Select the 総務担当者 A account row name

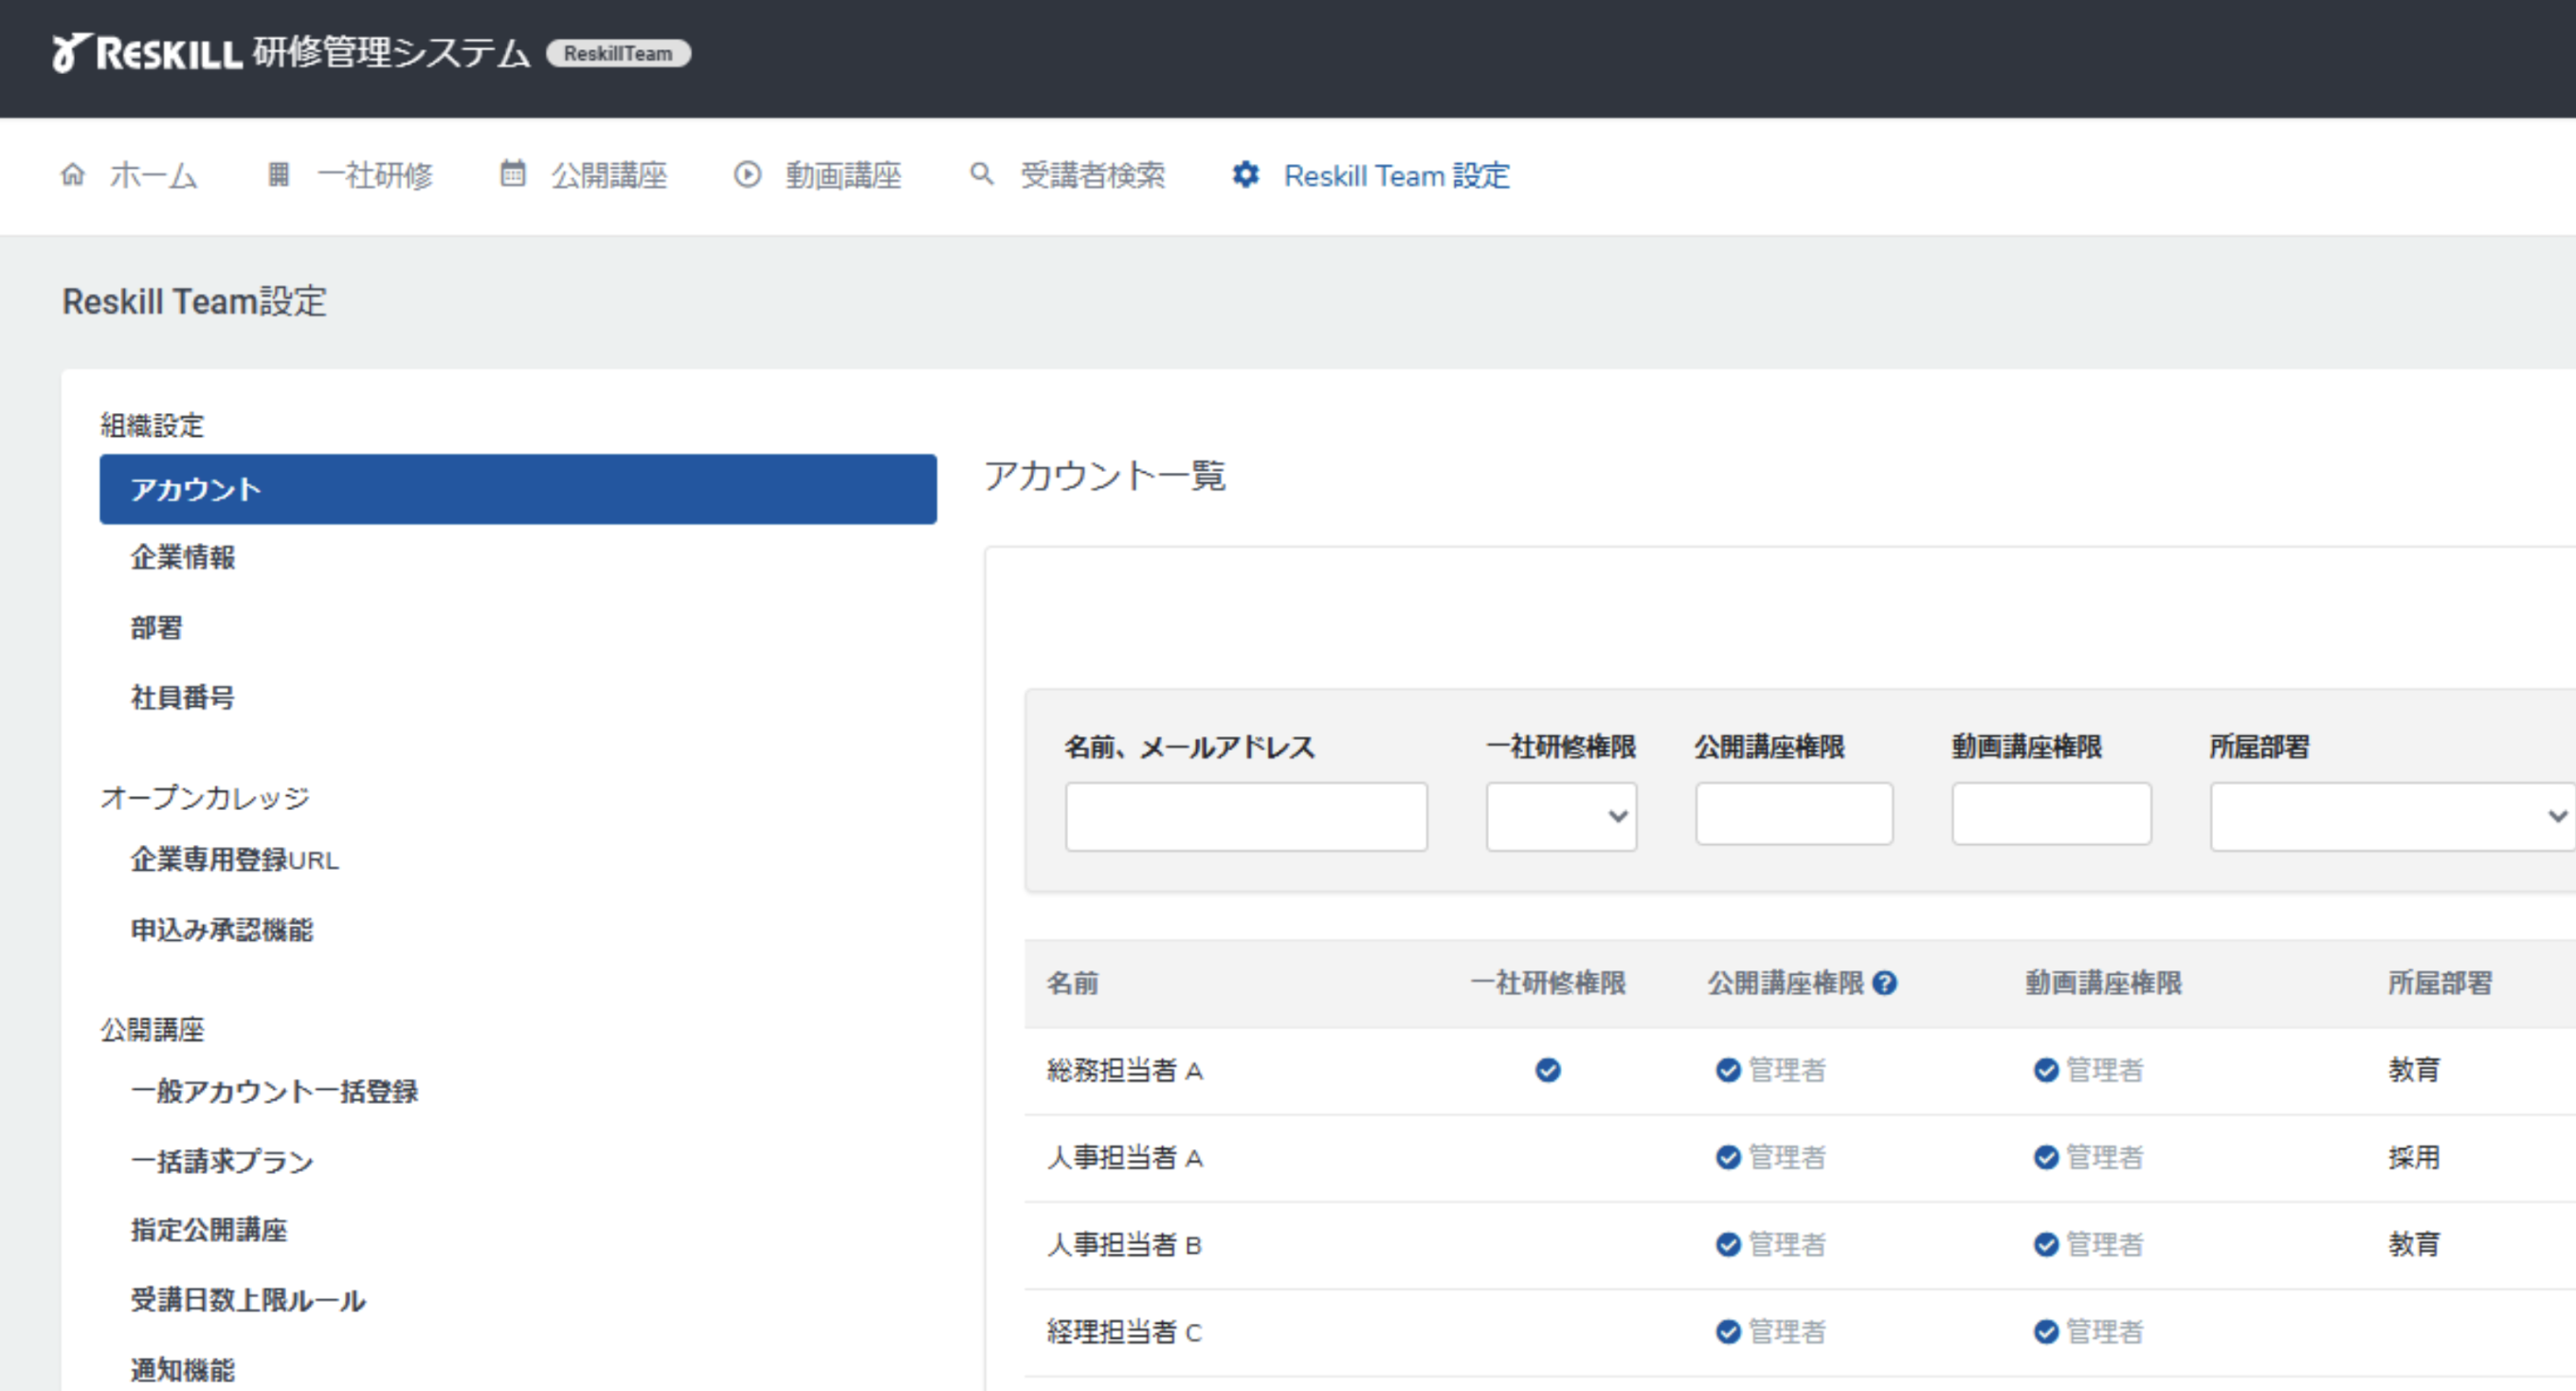click(1125, 1071)
